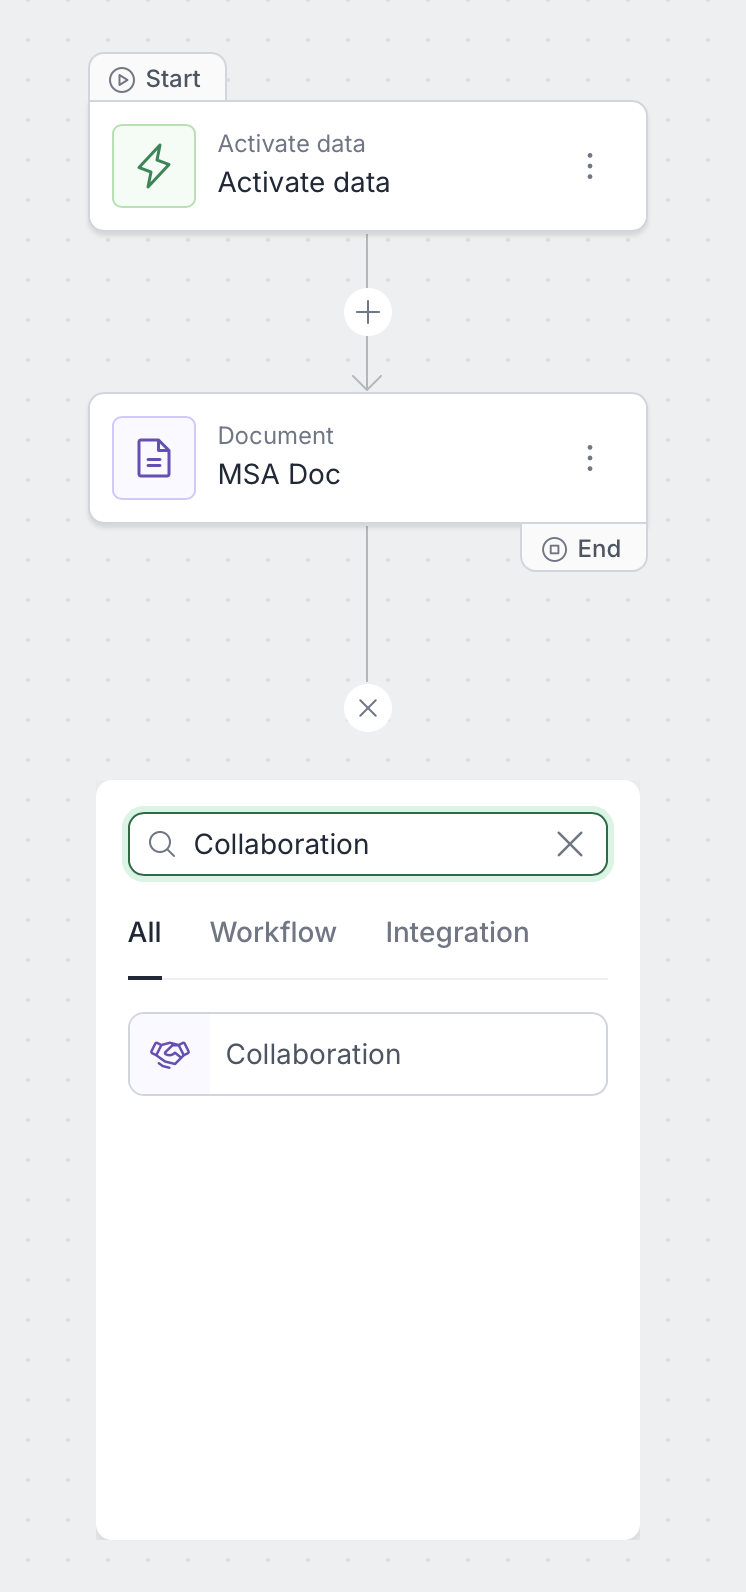
Task: Add a step using the plus connector
Action: click(x=368, y=313)
